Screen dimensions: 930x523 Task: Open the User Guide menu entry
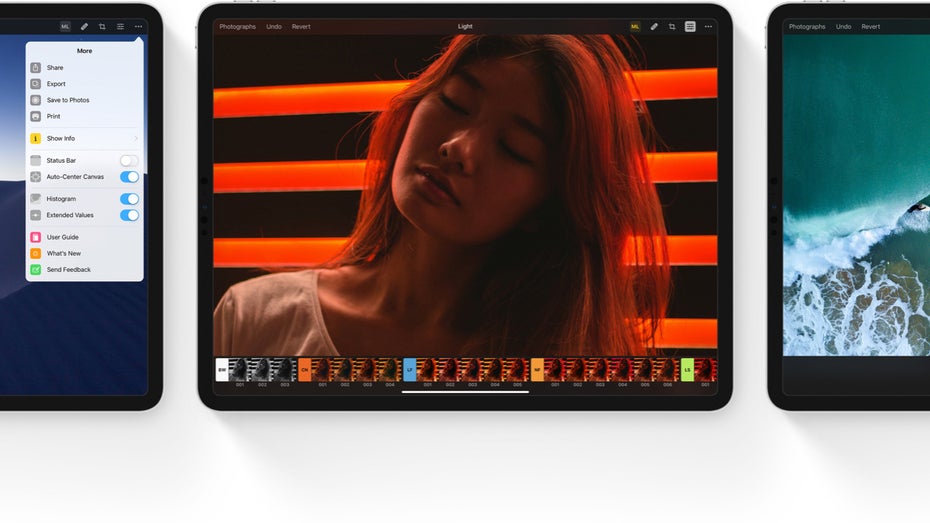click(62, 237)
